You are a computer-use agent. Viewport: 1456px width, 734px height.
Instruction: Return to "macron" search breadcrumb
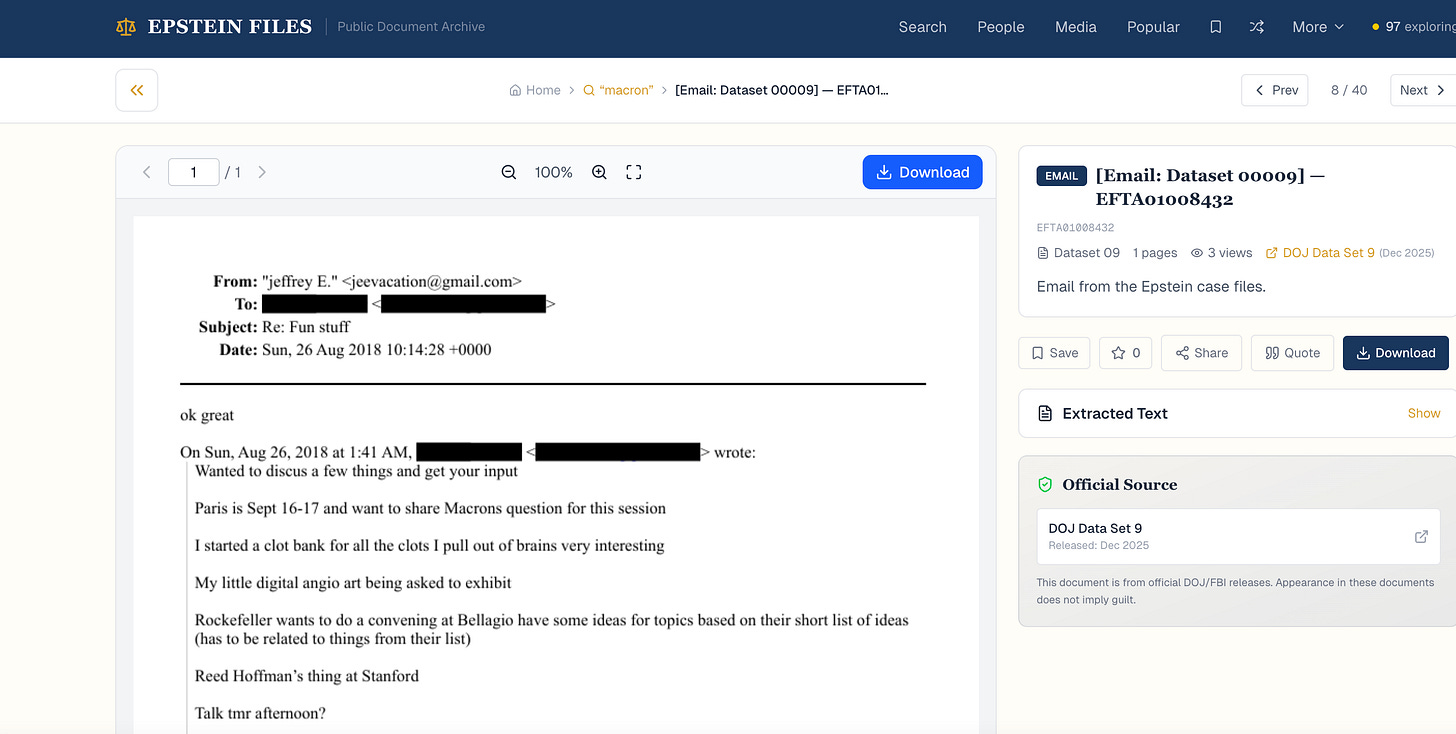coord(618,90)
